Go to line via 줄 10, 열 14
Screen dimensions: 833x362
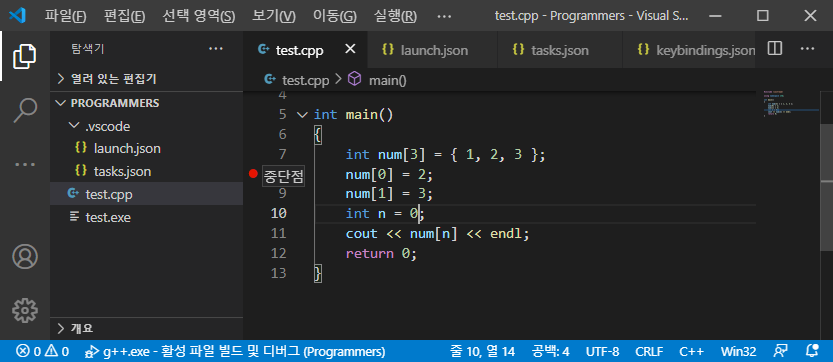click(483, 351)
